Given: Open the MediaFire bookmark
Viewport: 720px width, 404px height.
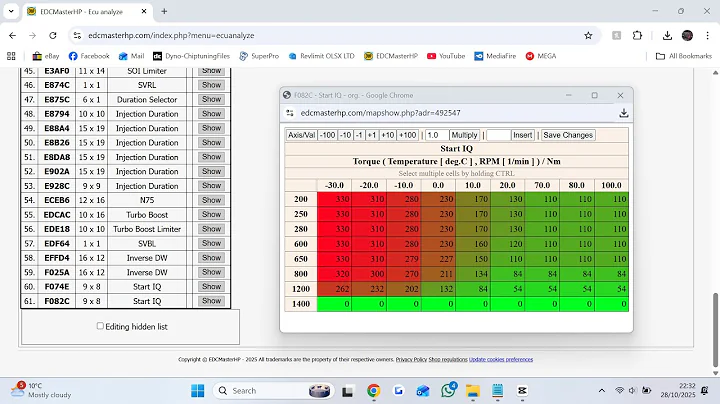Looking at the screenshot, I should pos(495,56).
